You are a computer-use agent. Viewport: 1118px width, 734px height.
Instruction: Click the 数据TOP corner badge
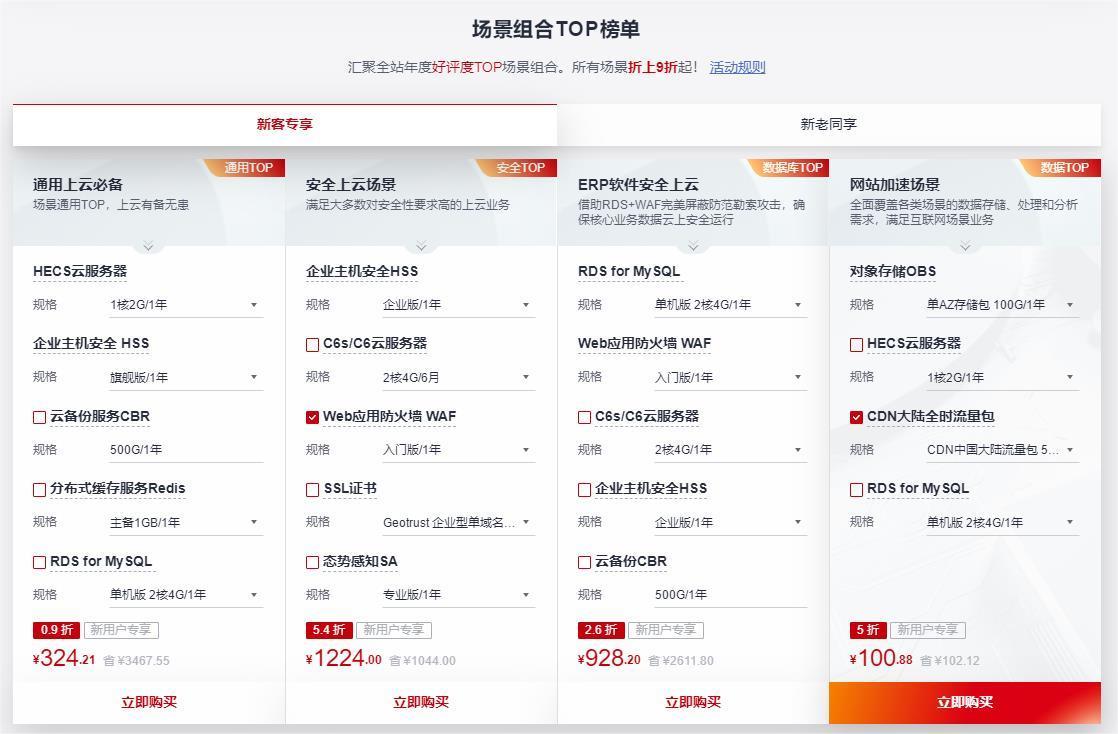tap(1062, 168)
